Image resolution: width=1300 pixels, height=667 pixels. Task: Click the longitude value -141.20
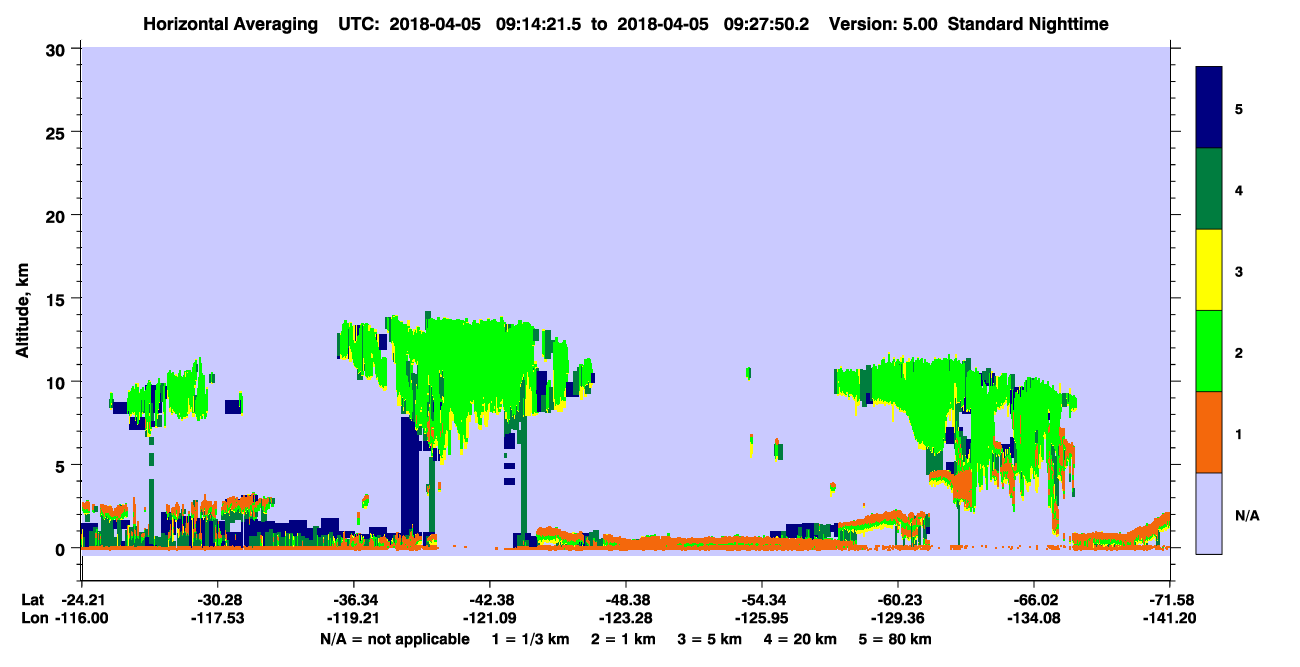pos(1170,618)
